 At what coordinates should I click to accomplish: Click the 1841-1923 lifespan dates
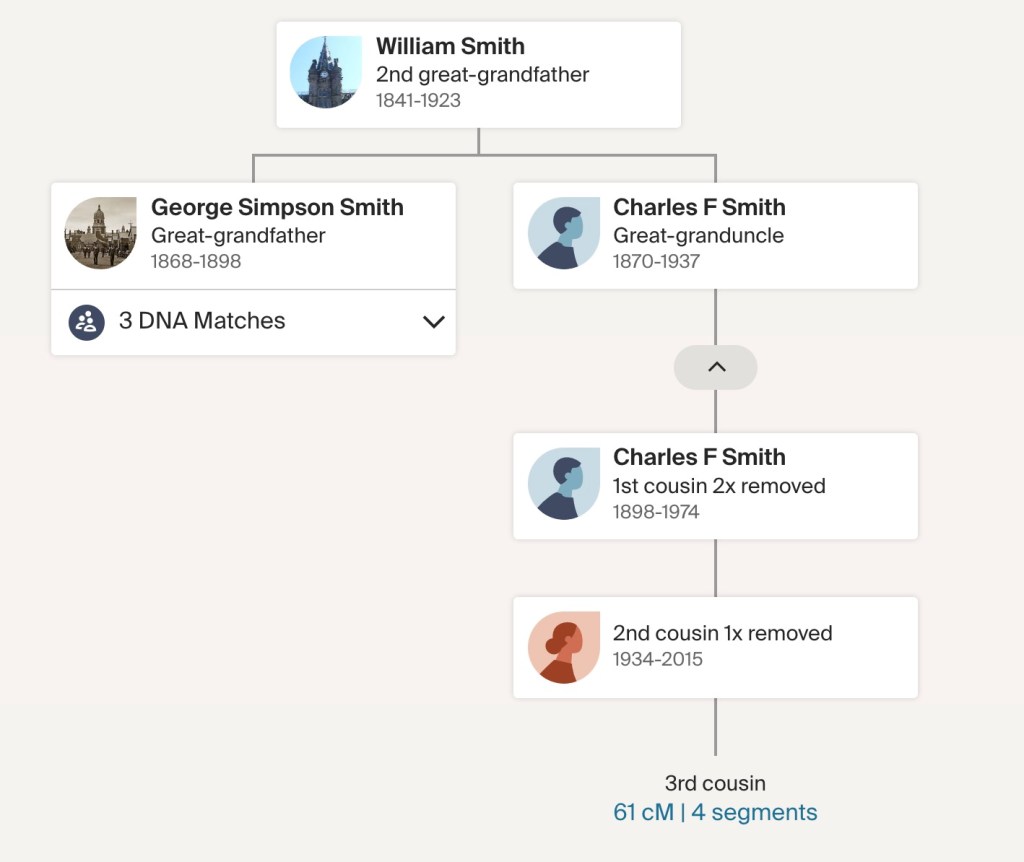418,100
